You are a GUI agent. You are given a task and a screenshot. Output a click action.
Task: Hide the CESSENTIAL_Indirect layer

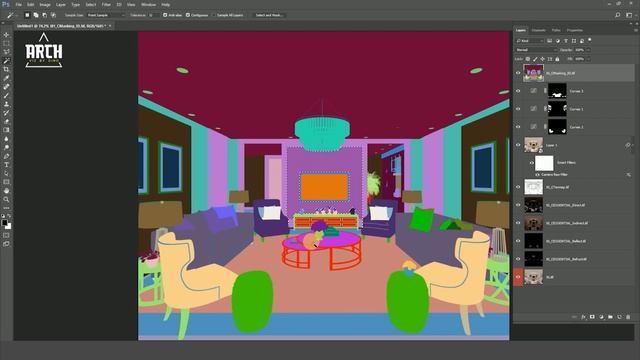[x=518, y=223]
